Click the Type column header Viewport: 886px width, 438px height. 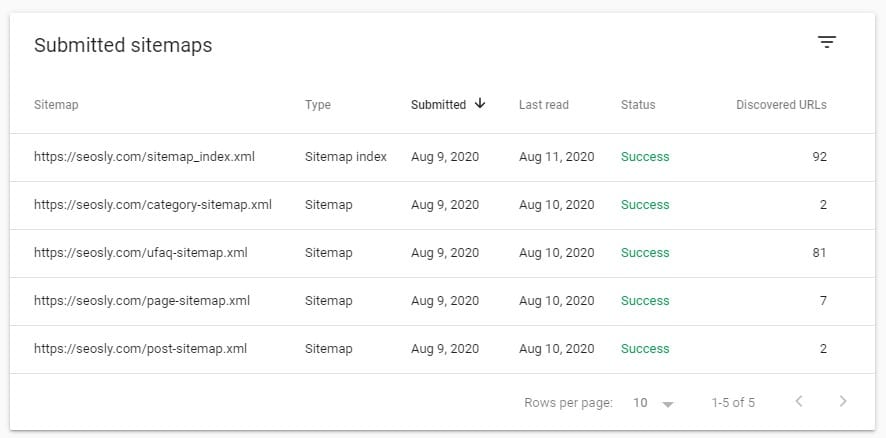pyautogui.click(x=317, y=105)
